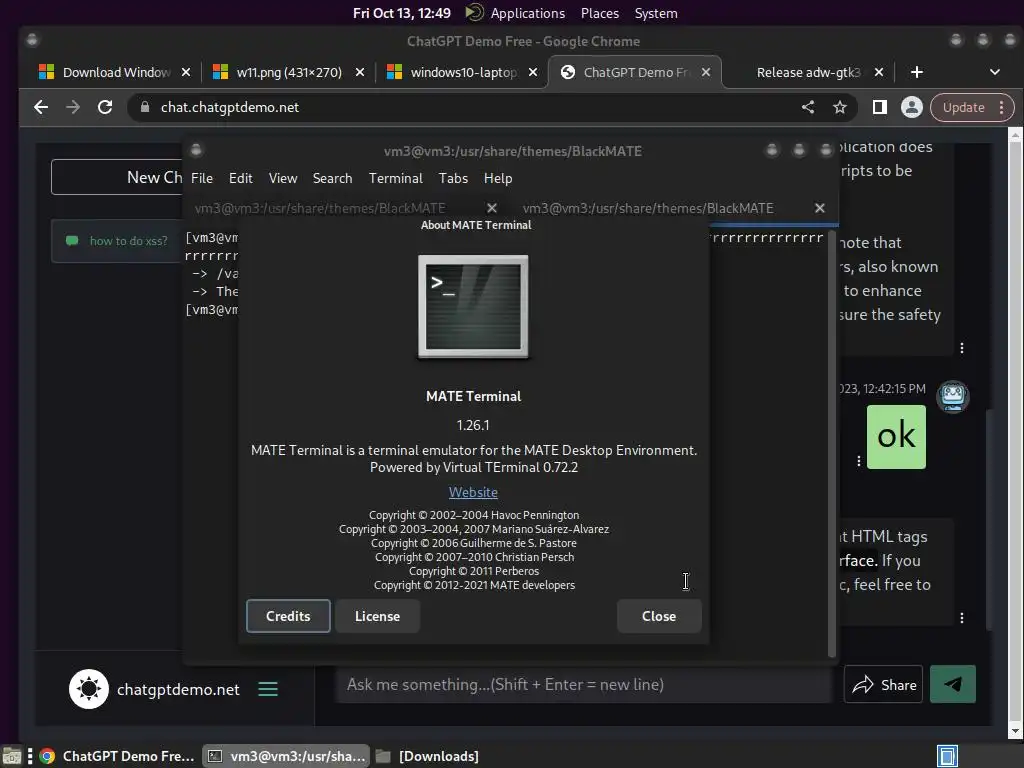Open the terminal Edit menu

tap(240, 178)
